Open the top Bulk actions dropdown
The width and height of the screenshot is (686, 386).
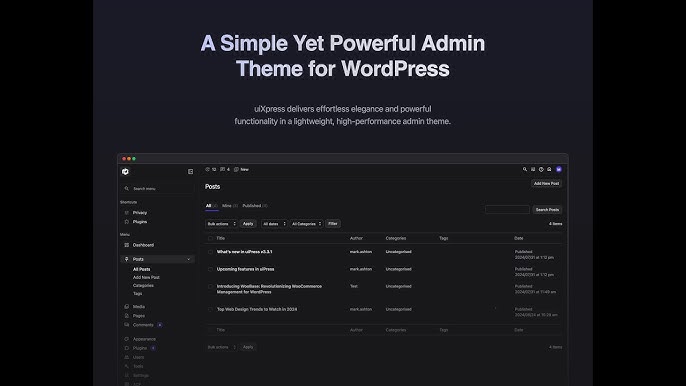[x=221, y=224]
